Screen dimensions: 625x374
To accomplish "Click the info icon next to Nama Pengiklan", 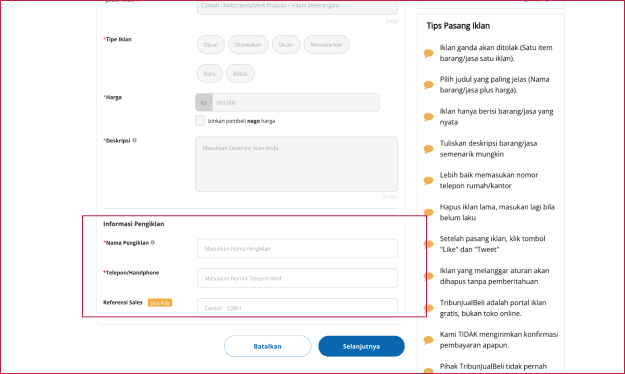I will pyautogui.click(x=153, y=242).
